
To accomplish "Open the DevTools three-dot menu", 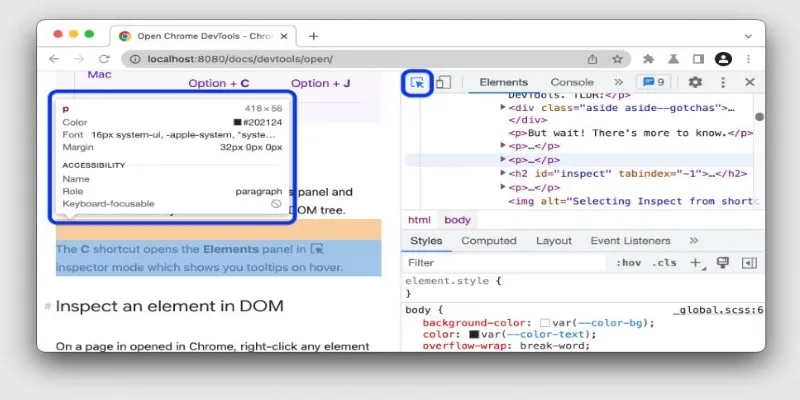I will tap(723, 82).
